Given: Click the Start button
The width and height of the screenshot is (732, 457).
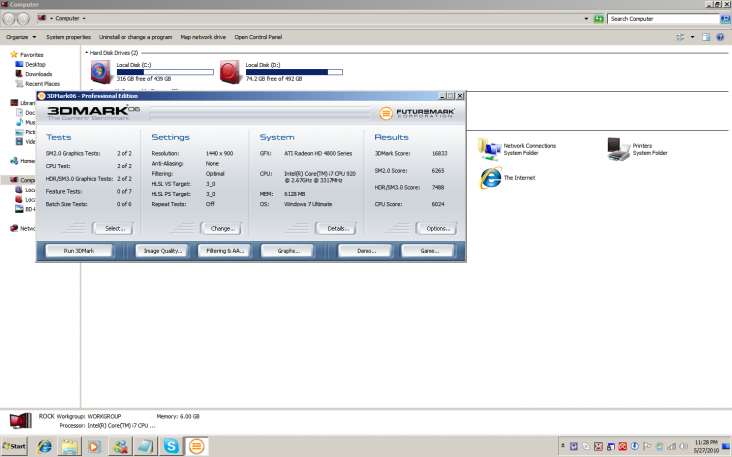Looking at the screenshot, I should (14, 446).
